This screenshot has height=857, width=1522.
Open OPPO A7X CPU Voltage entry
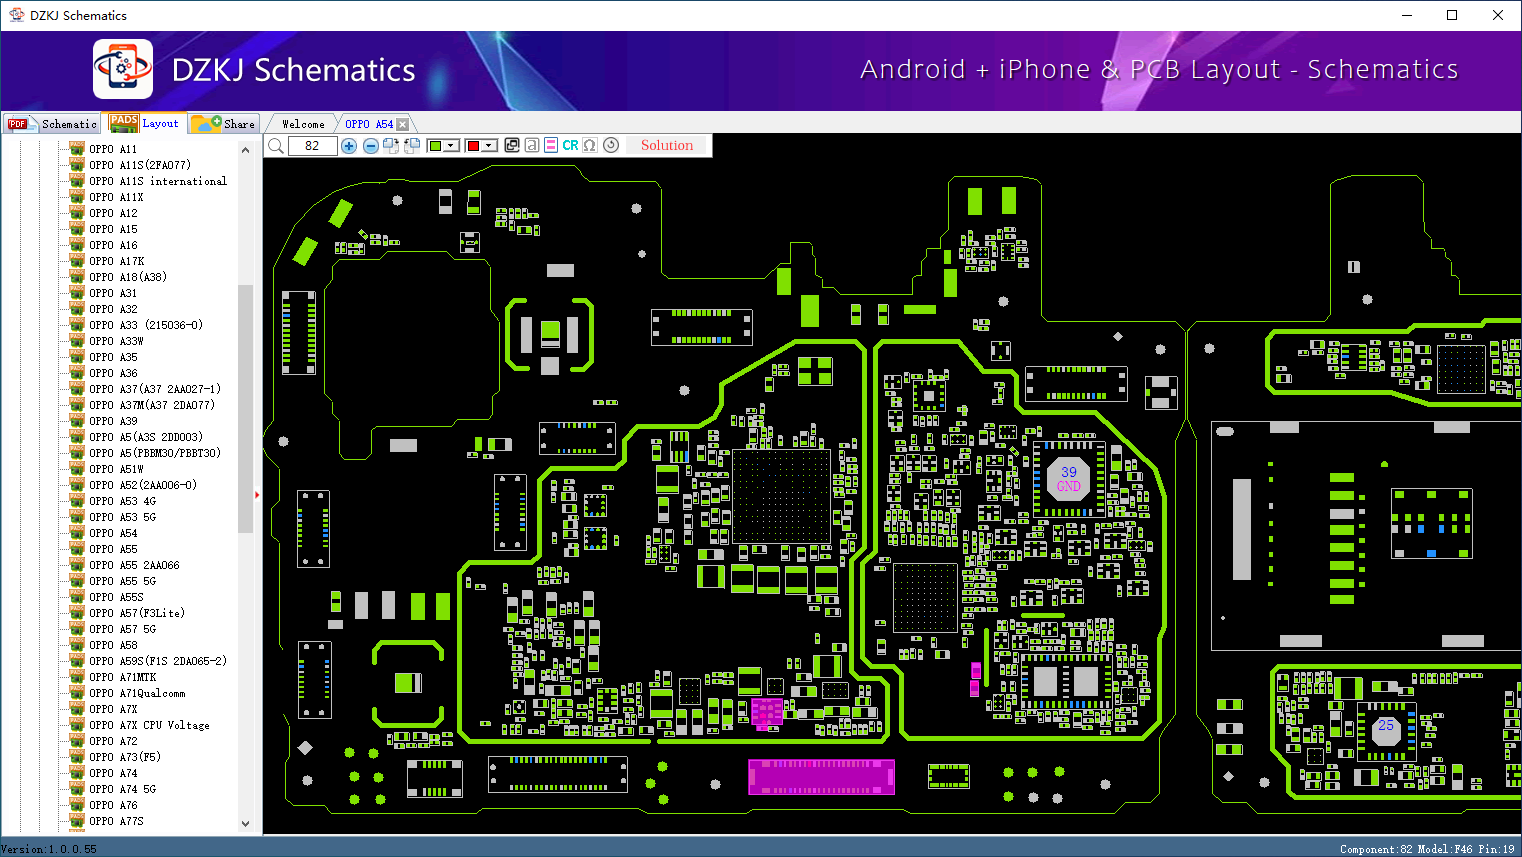(150, 725)
